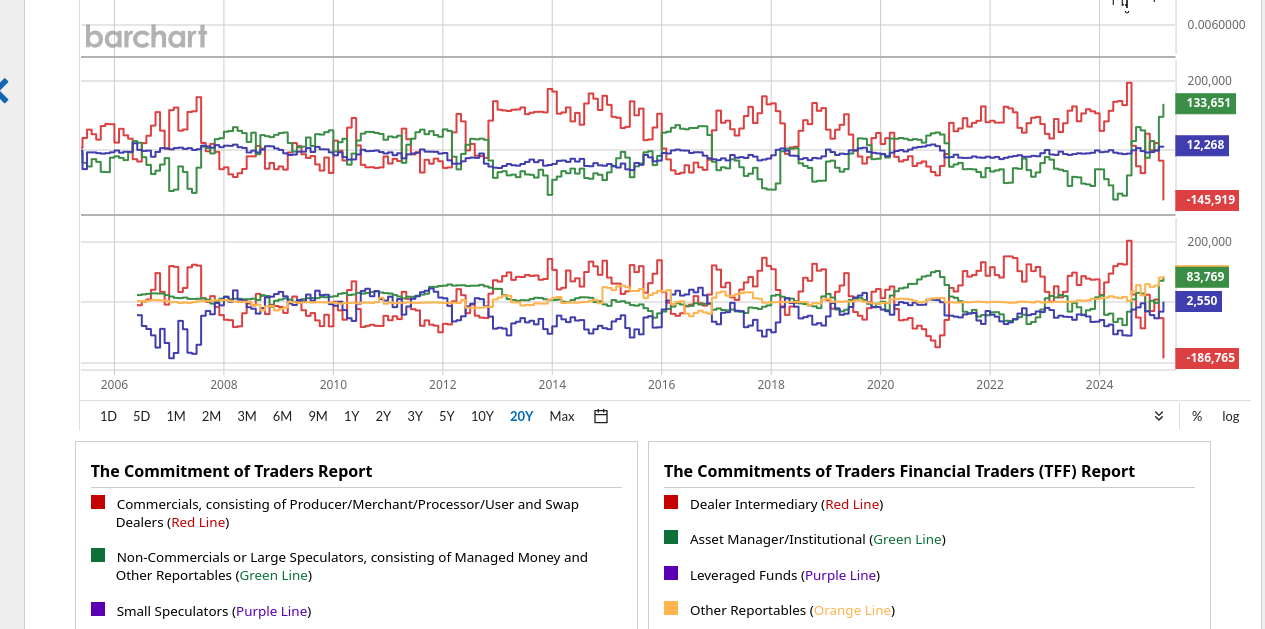
Task: Open the calendar date range picker
Action: [601, 416]
